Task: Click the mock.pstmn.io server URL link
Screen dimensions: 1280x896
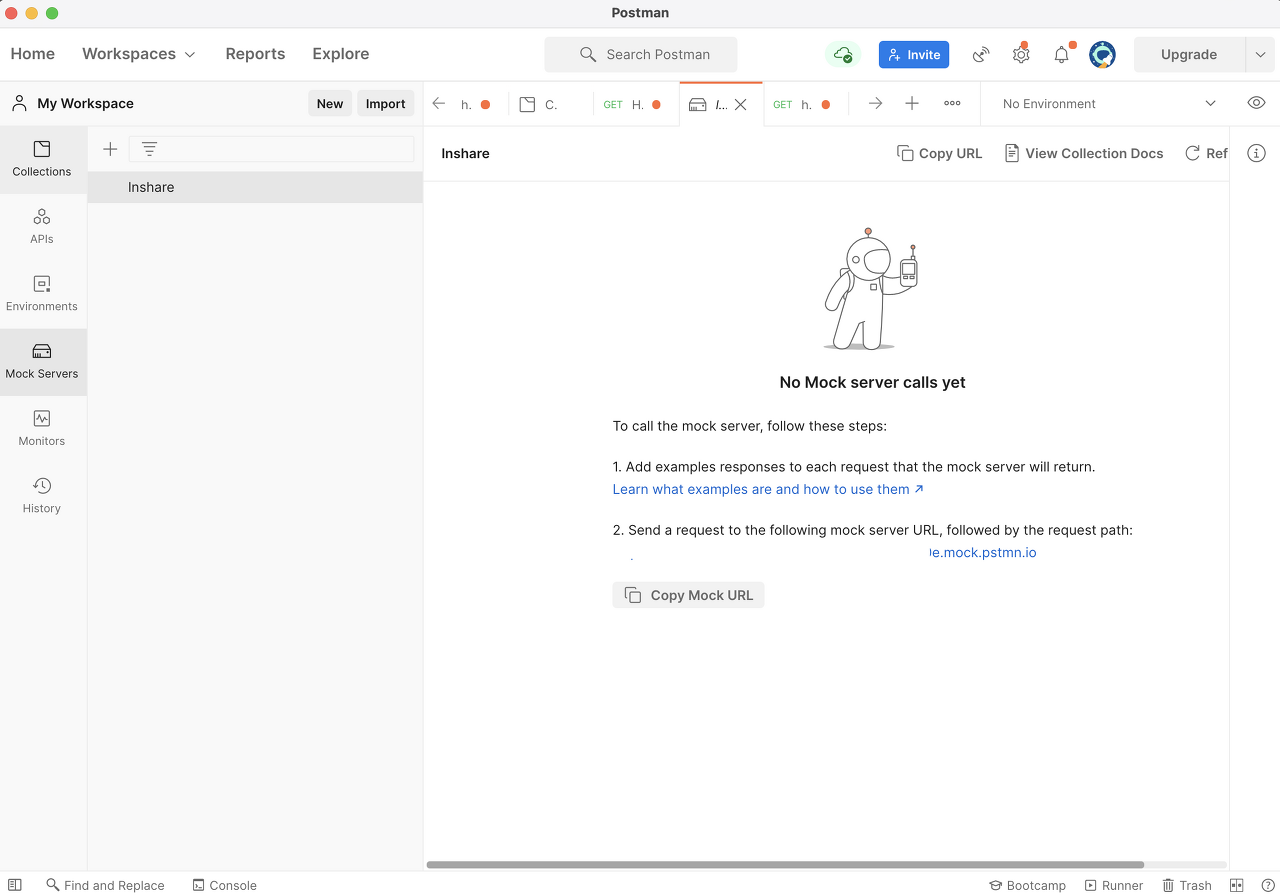Action: coord(983,552)
